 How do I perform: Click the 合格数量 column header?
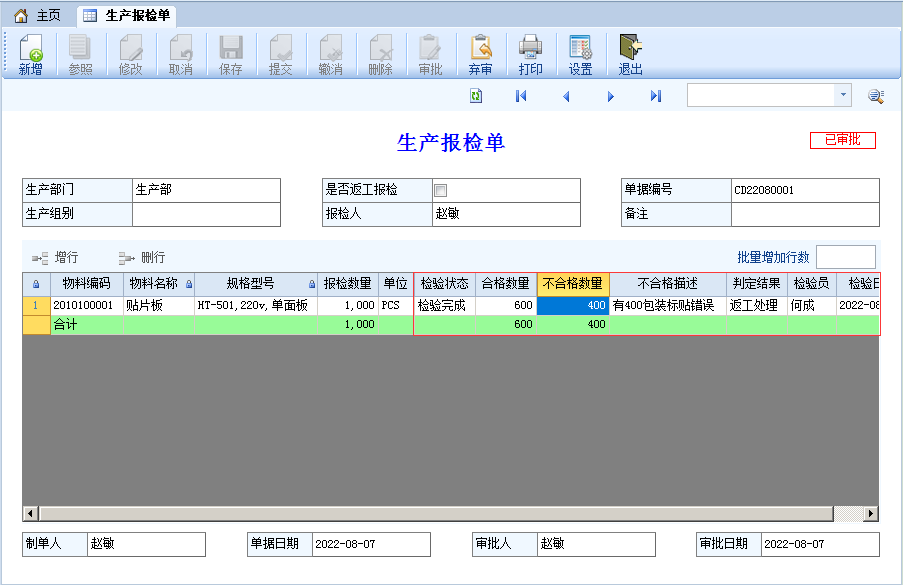(x=506, y=284)
